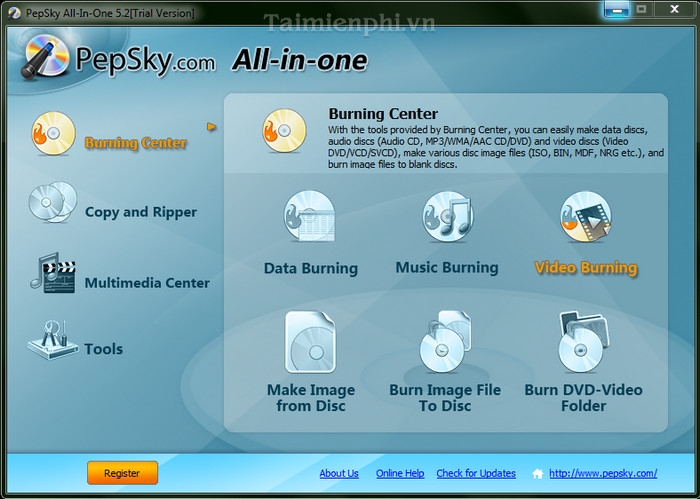Click the All-in-one banner title
The height and width of the screenshot is (499, 700).
[300, 60]
